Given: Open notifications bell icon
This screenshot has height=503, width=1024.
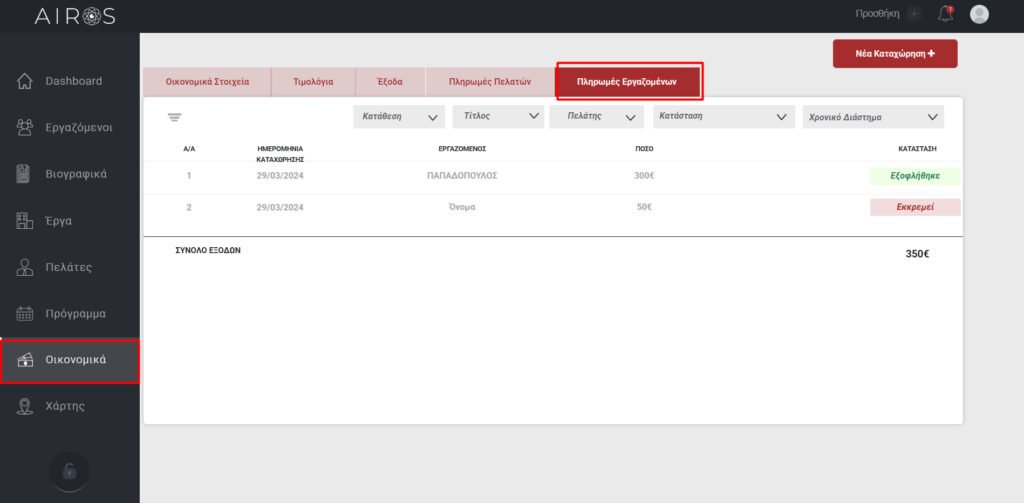Looking at the screenshot, I should 945,14.
